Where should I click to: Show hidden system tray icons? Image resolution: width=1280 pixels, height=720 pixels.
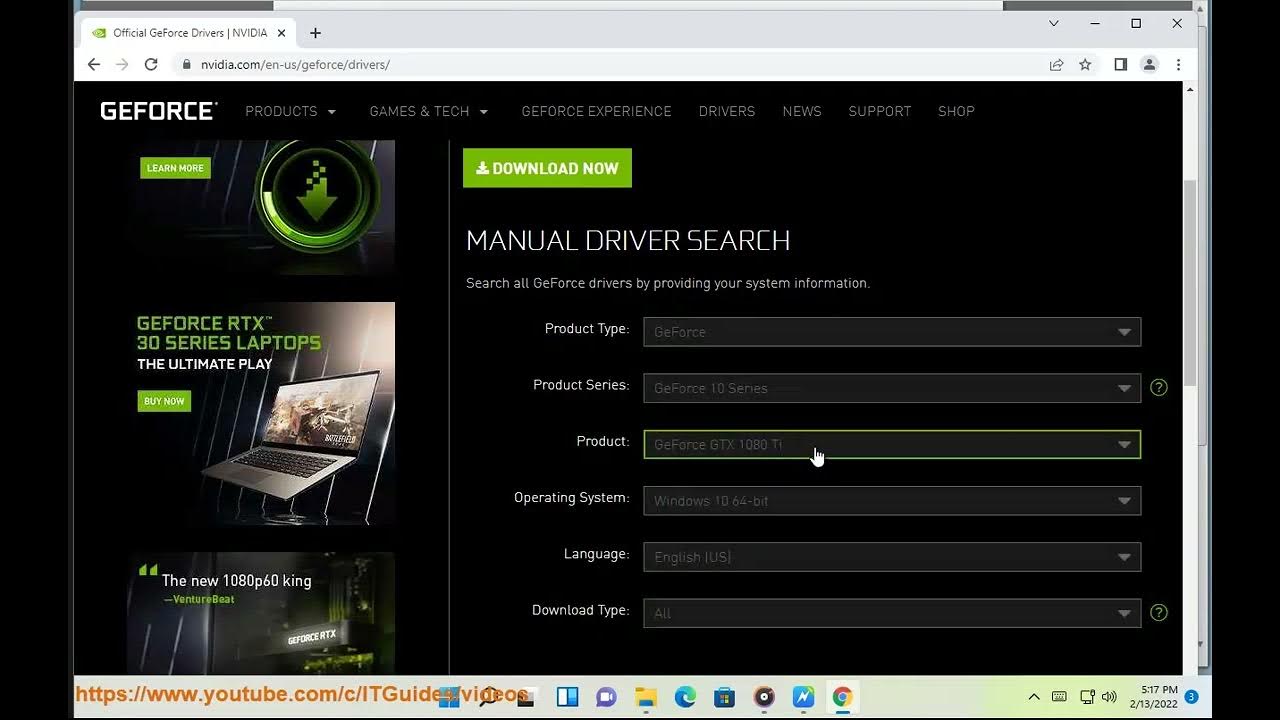(1034, 697)
